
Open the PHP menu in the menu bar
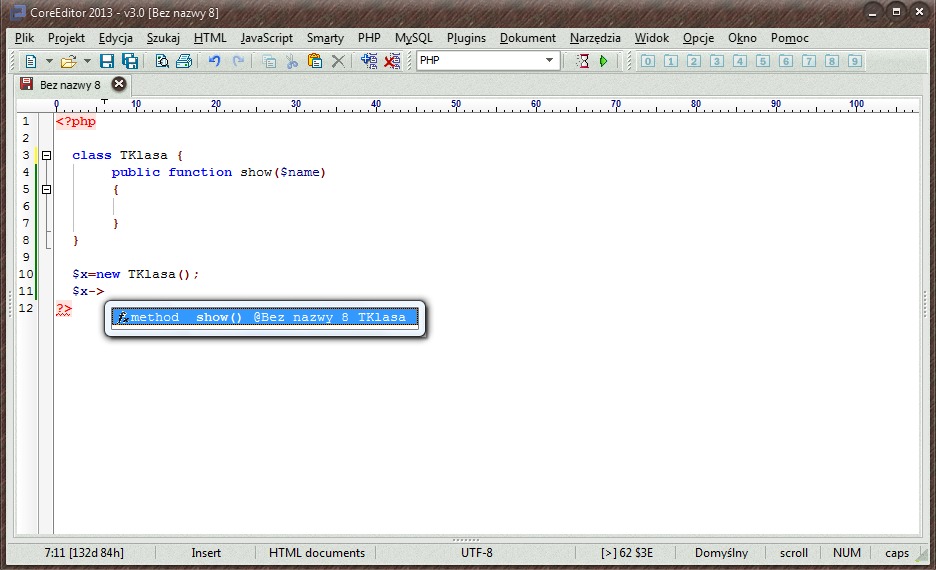369,38
